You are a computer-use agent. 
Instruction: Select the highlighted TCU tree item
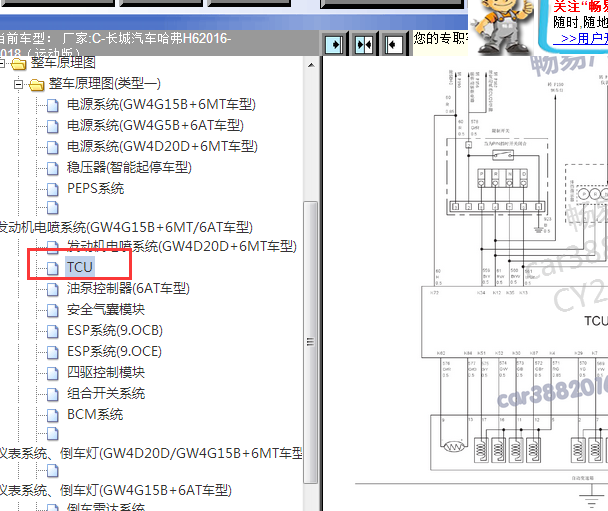[79, 267]
